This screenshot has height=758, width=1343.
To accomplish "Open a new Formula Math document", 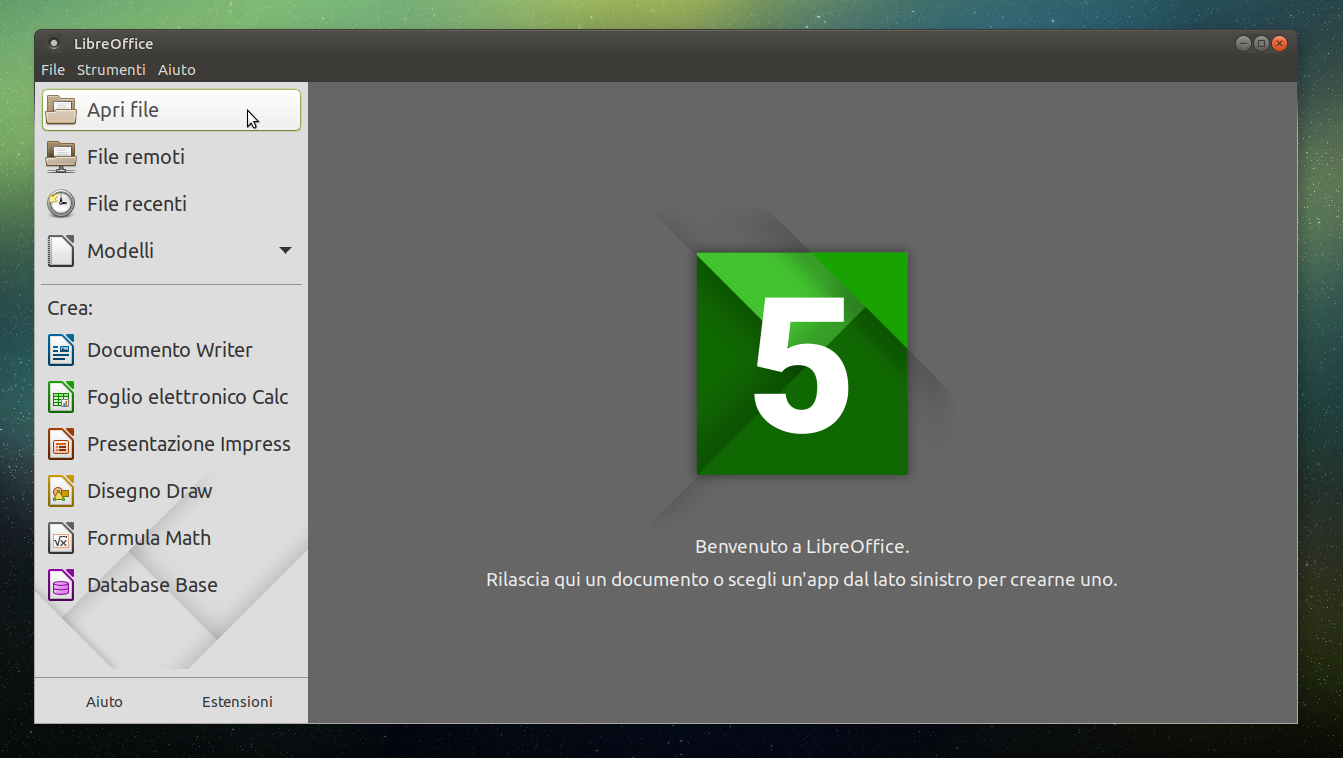I will coord(149,538).
